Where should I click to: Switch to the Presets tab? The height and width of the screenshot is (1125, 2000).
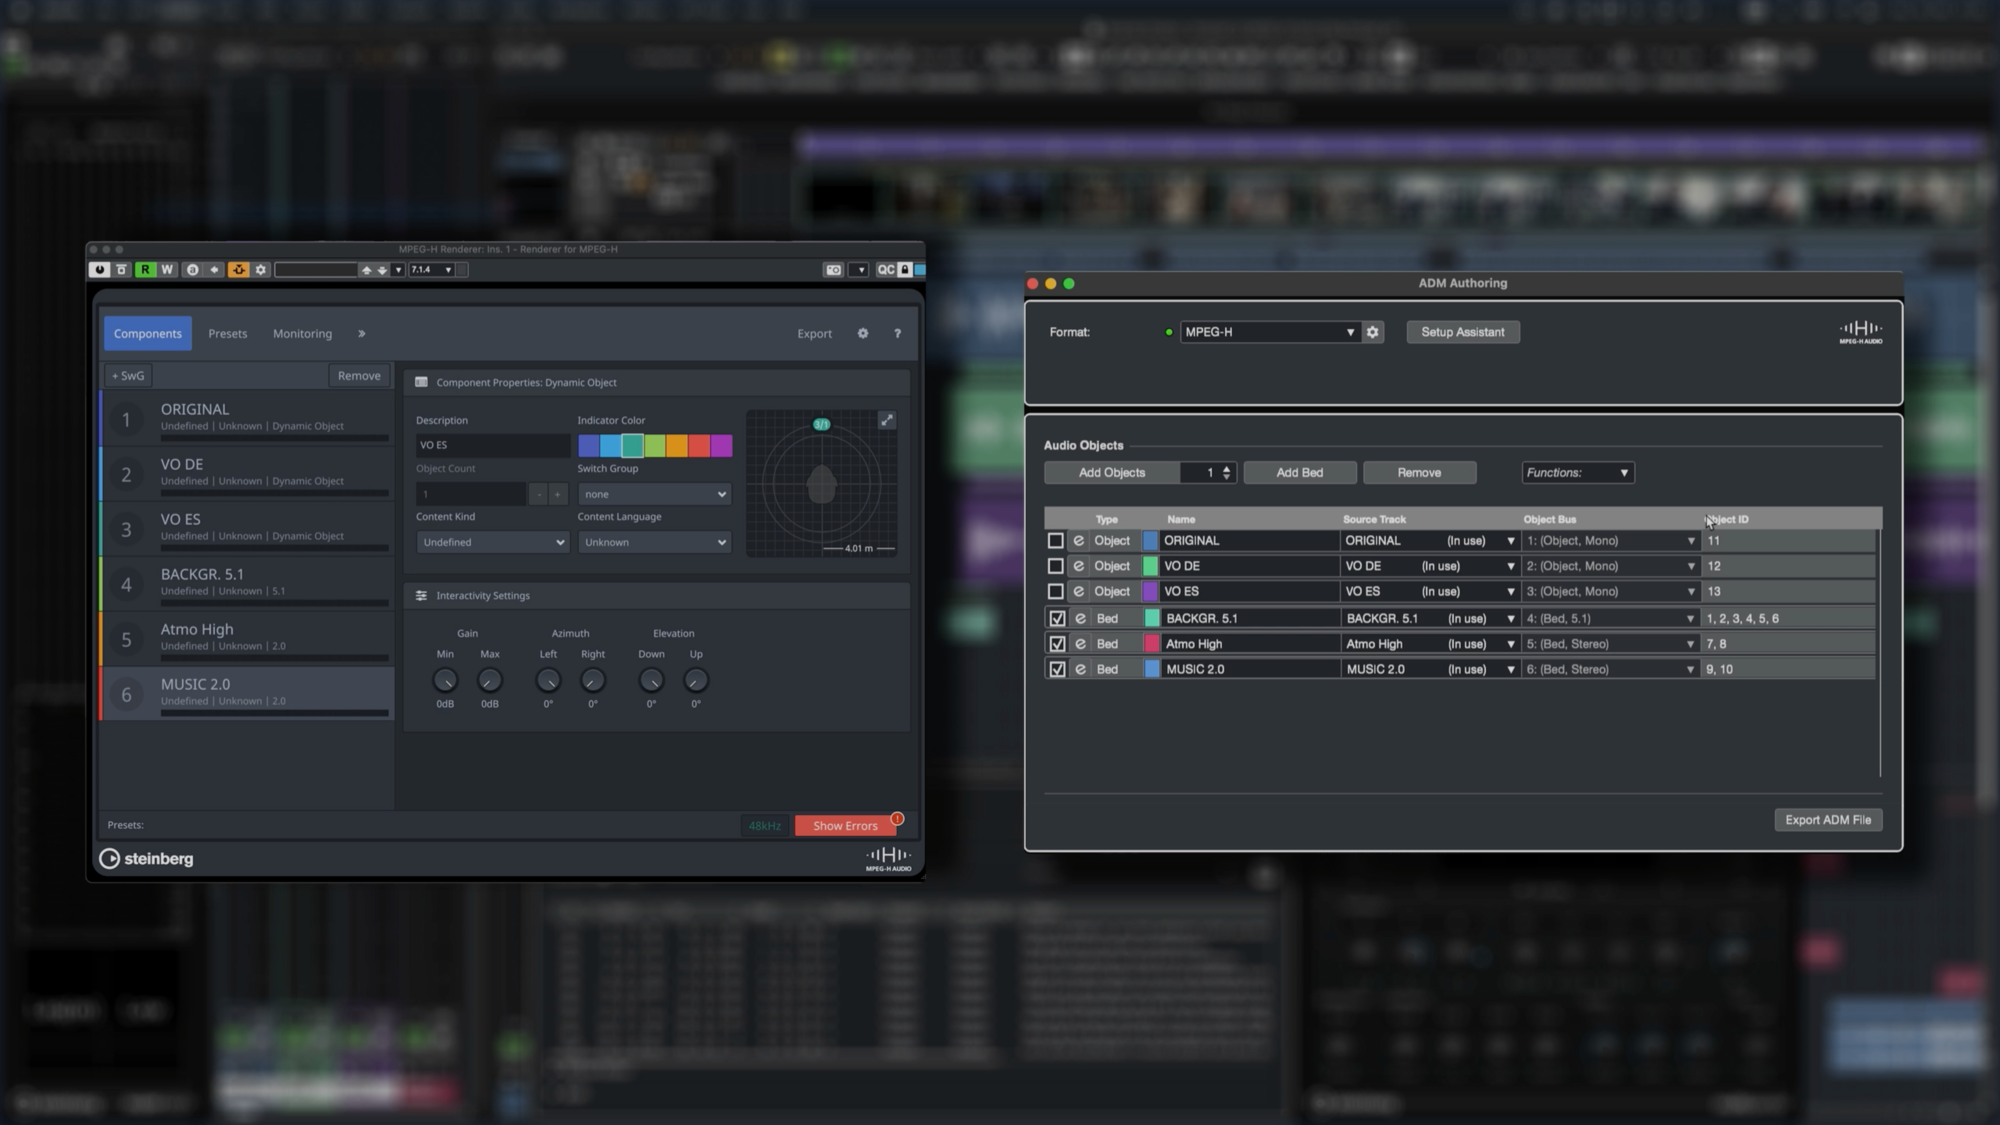(227, 333)
